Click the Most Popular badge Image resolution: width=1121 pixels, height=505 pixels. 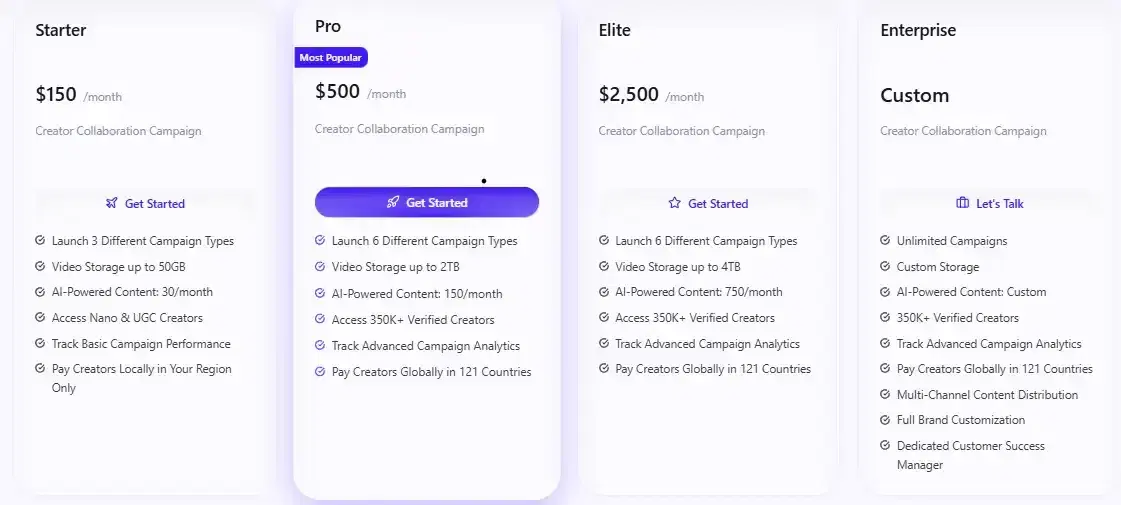[331, 58]
